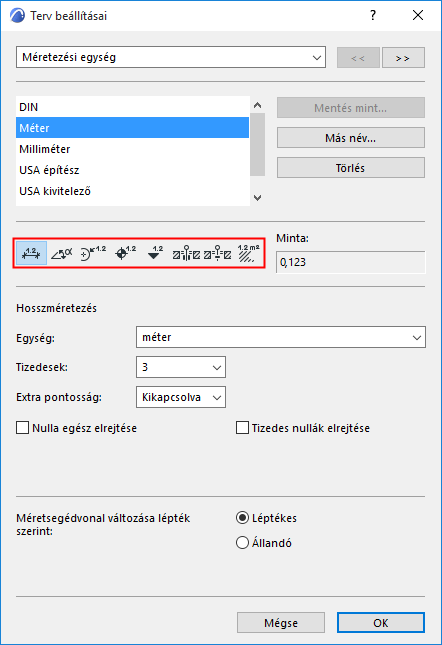Image resolution: width=442 pixels, height=645 pixels.
Task: Click the list scrollbar thumb
Action: pos(257,144)
